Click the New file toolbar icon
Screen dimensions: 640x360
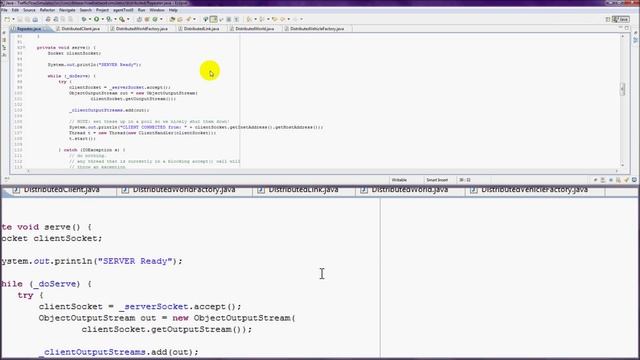[x=7, y=19]
